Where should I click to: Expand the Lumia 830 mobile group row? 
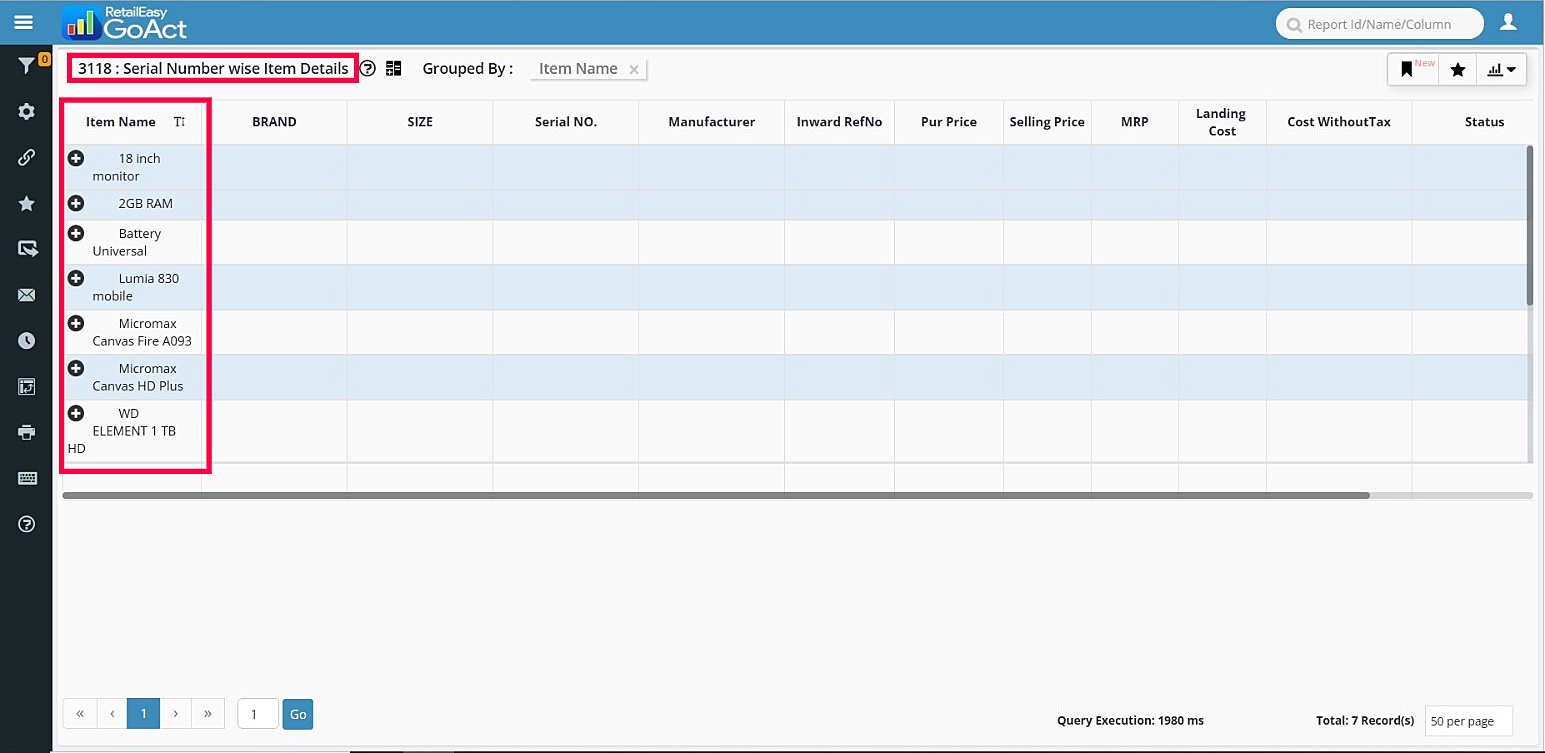click(x=76, y=278)
